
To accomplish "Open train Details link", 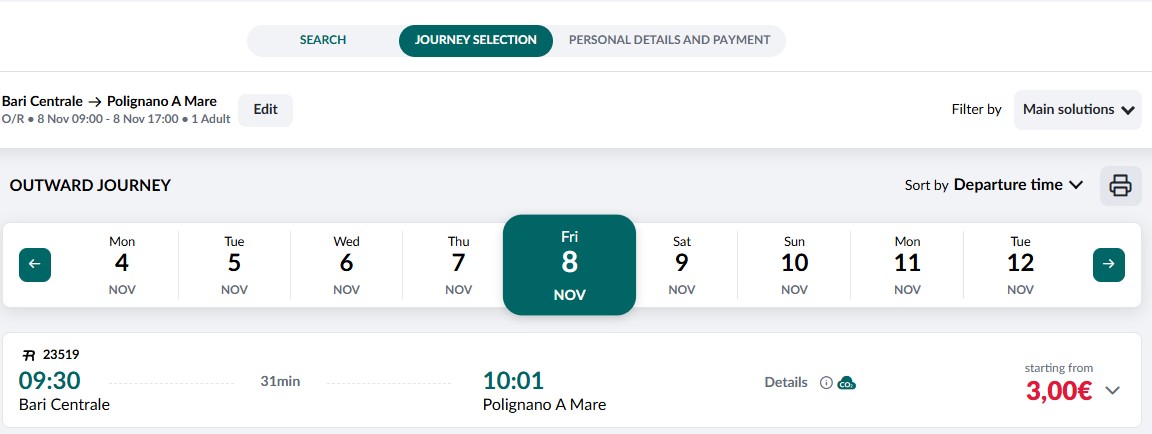I will pos(786,383).
